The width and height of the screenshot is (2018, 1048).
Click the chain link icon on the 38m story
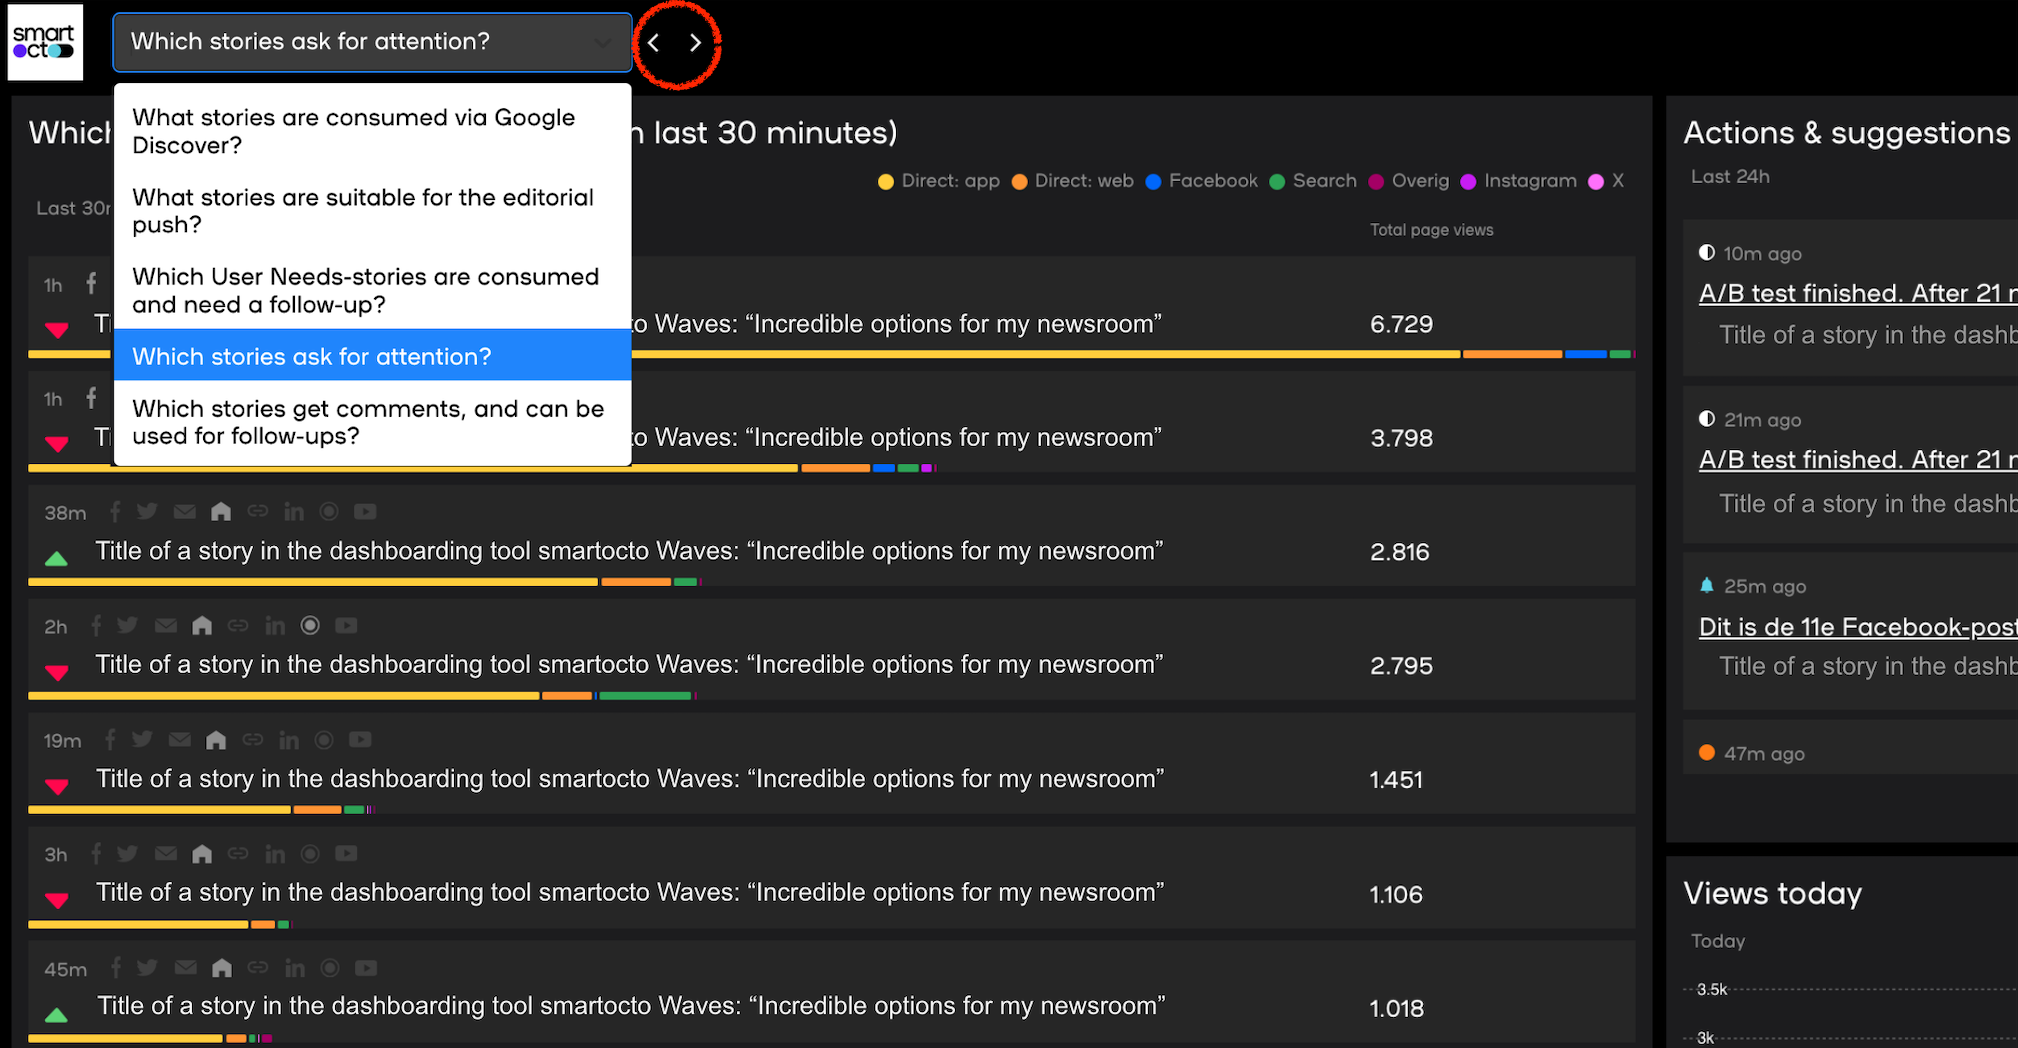click(257, 511)
